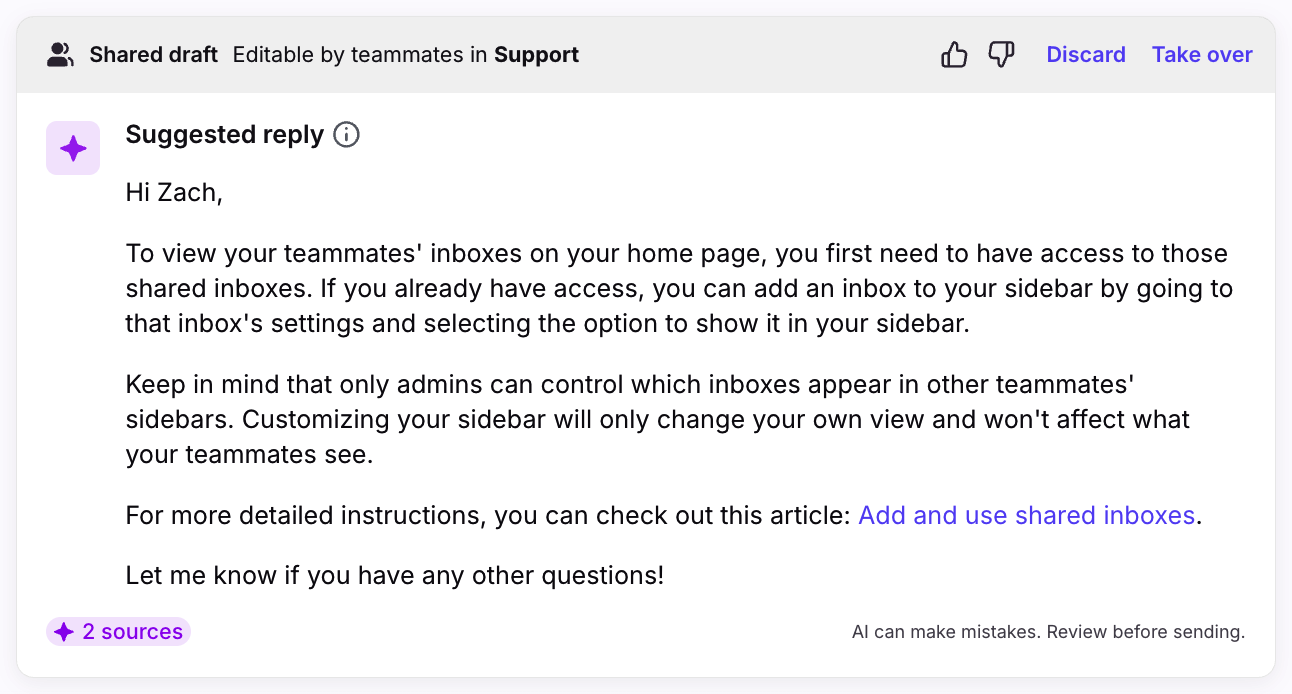This screenshot has width=1292, height=694.
Task: Discard the shared draft
Action: pos(1086,55)
